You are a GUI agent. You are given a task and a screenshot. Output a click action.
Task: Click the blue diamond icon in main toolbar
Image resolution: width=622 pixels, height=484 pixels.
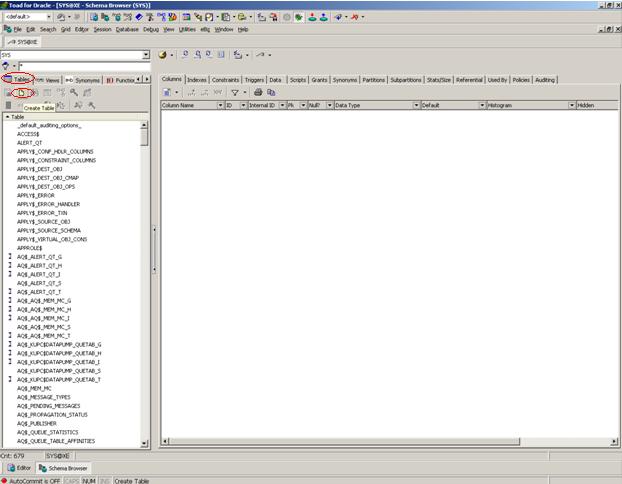coord(139,17)
